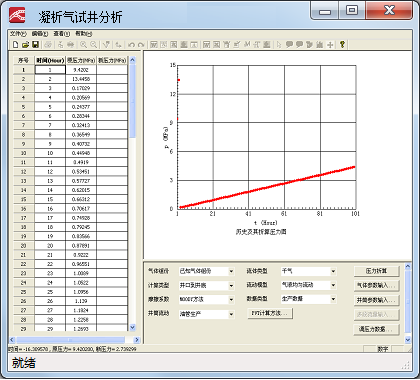420x380 pixels.
Task: Click the New document toolbar icon
Action: (x=15, y=44)
